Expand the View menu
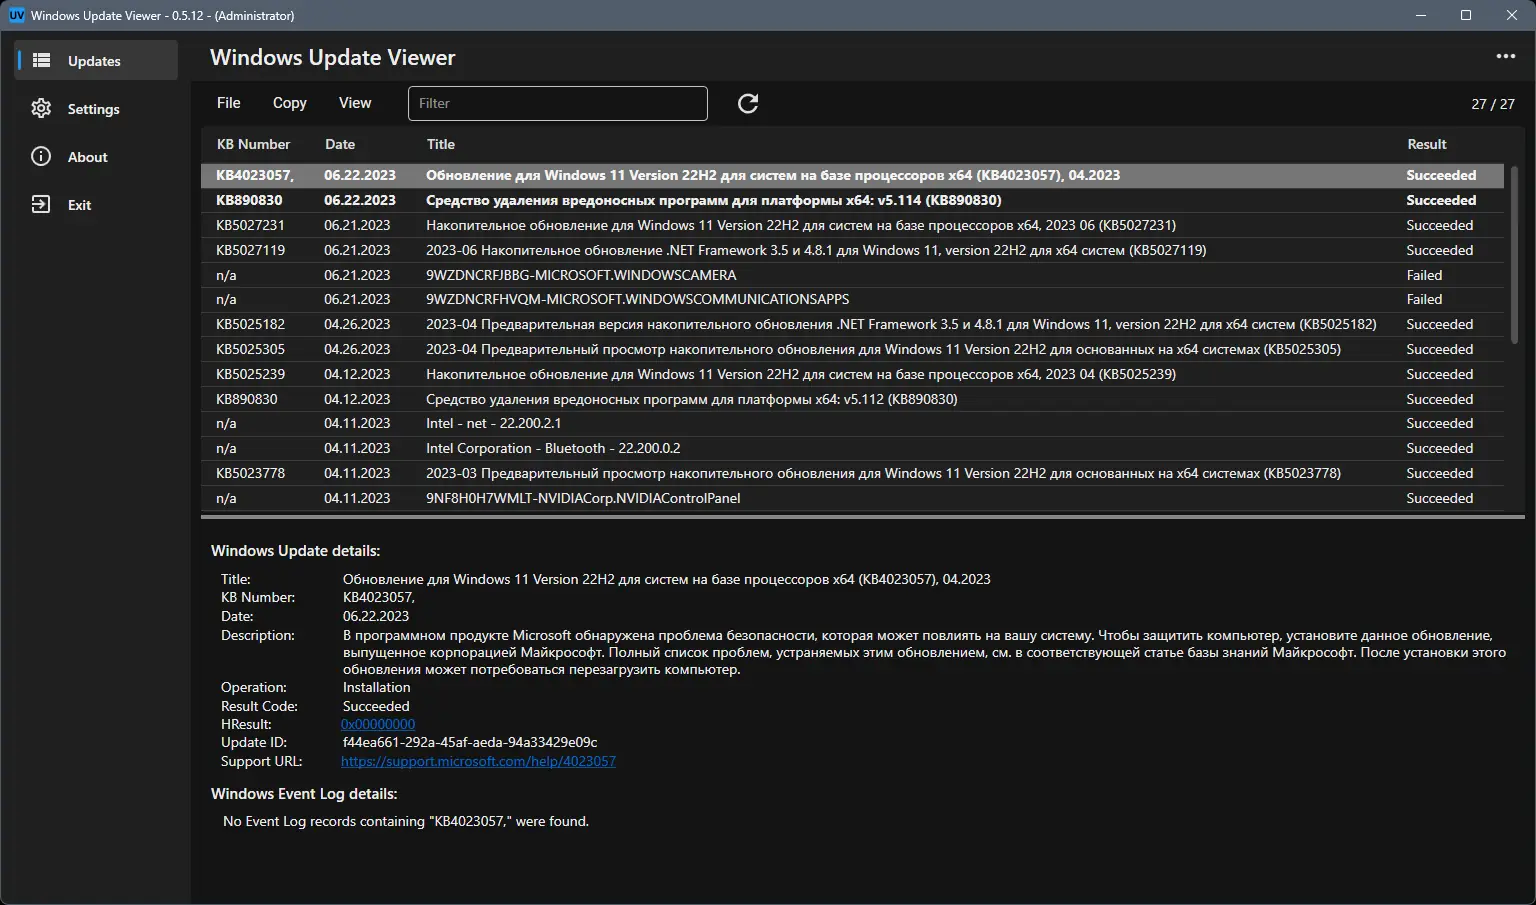 tap(355, 103)
